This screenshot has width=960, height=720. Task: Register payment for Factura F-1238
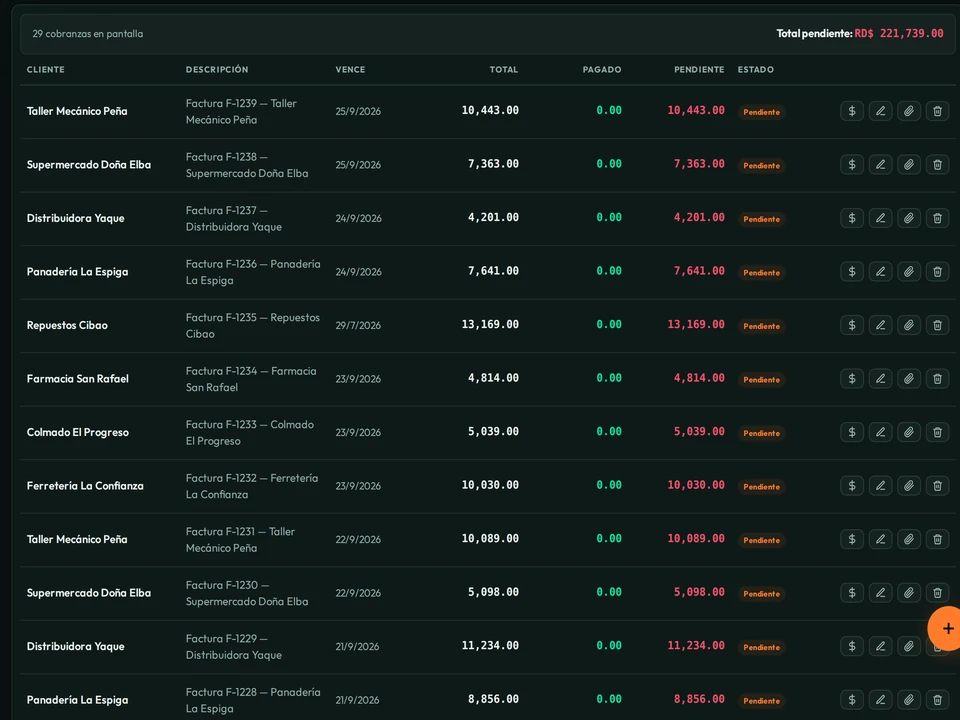click(x=852, y=165)
